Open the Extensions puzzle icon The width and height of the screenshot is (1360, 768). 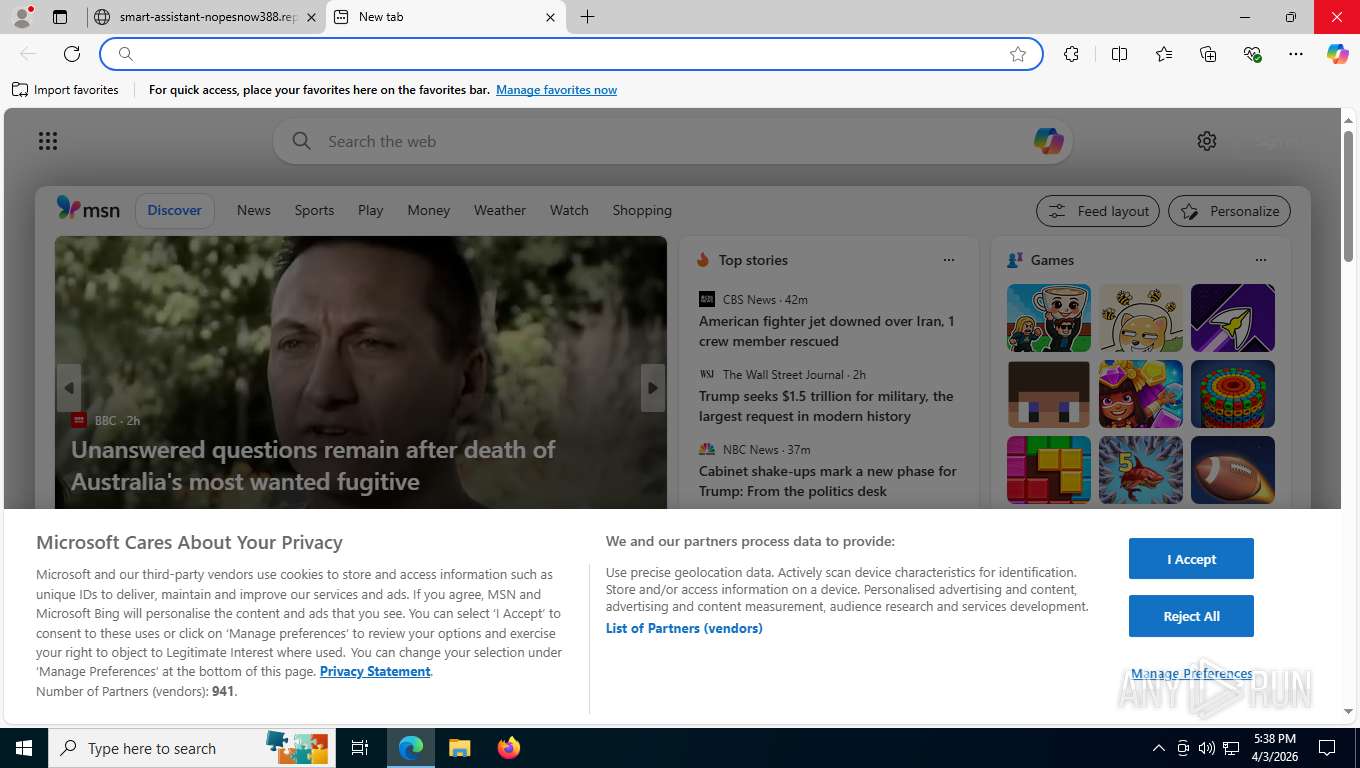[x=1071, y=54]
